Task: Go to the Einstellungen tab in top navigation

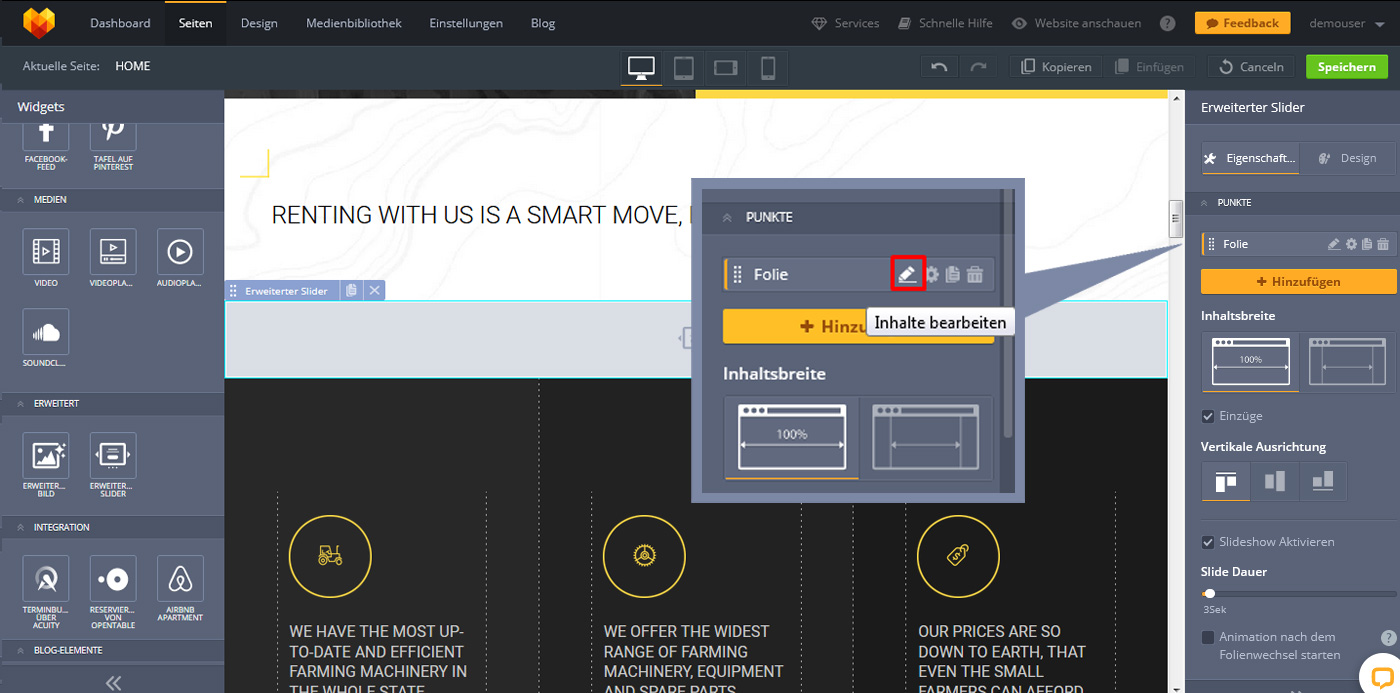Action: point(466,23)
